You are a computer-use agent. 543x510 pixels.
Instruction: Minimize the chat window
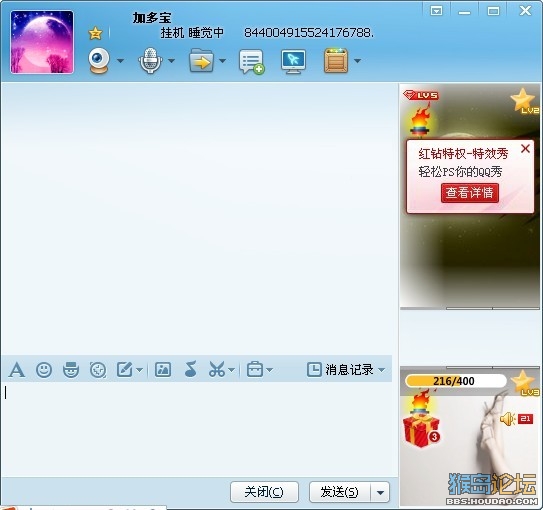click(464, 12)
